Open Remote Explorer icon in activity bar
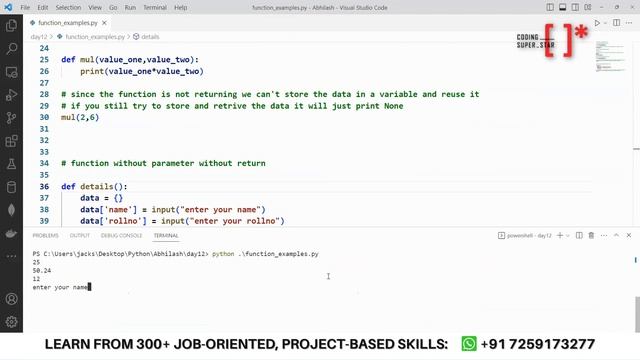This screenshot has height=360, width=640. coord(11,72)
